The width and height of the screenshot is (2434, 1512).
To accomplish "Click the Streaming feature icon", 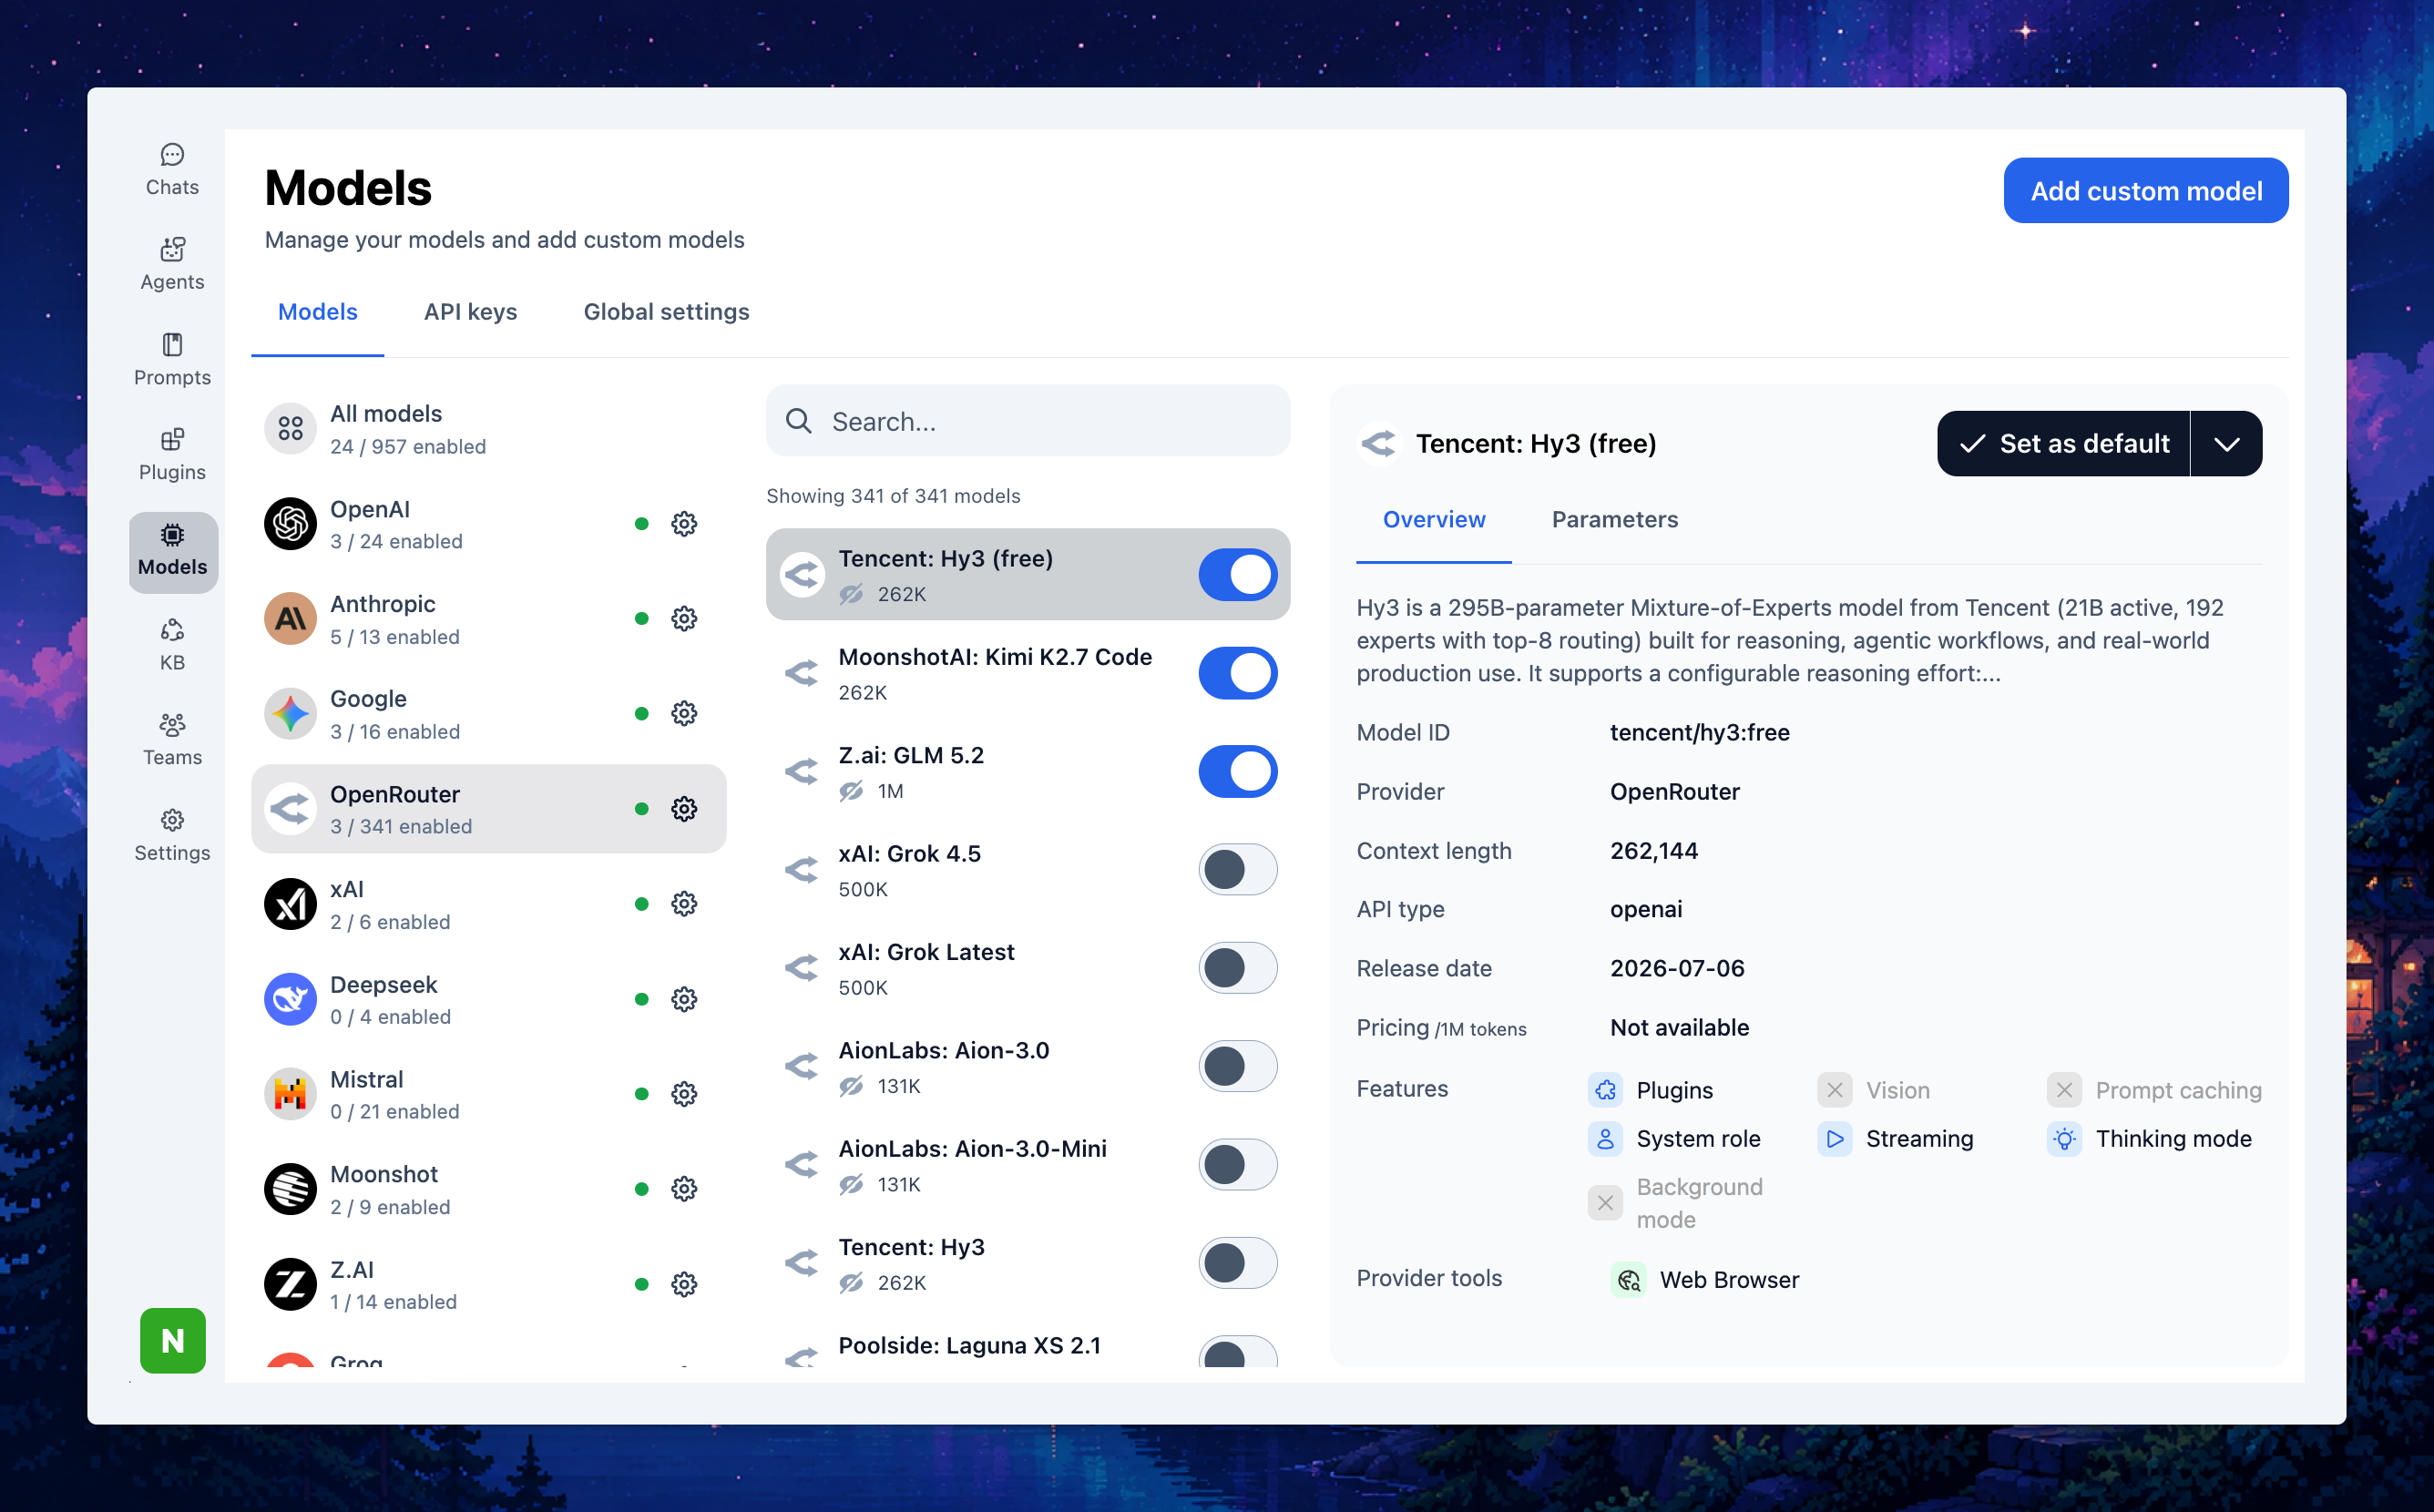I will [x=1834, y=1139].
